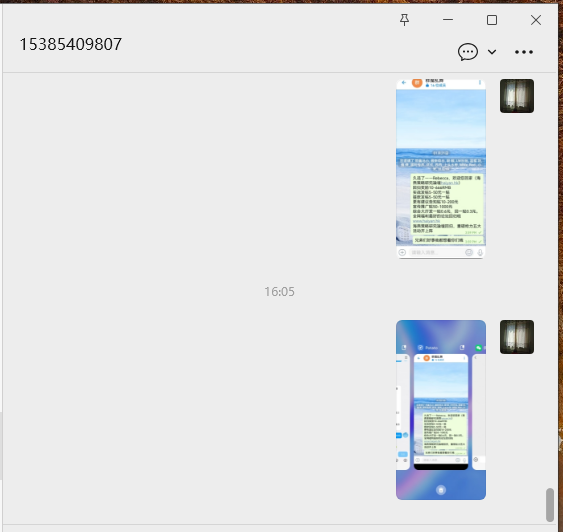Click the sender avatar beside the first image
Screen dimensions: 563x532
(x=517, y=96)
